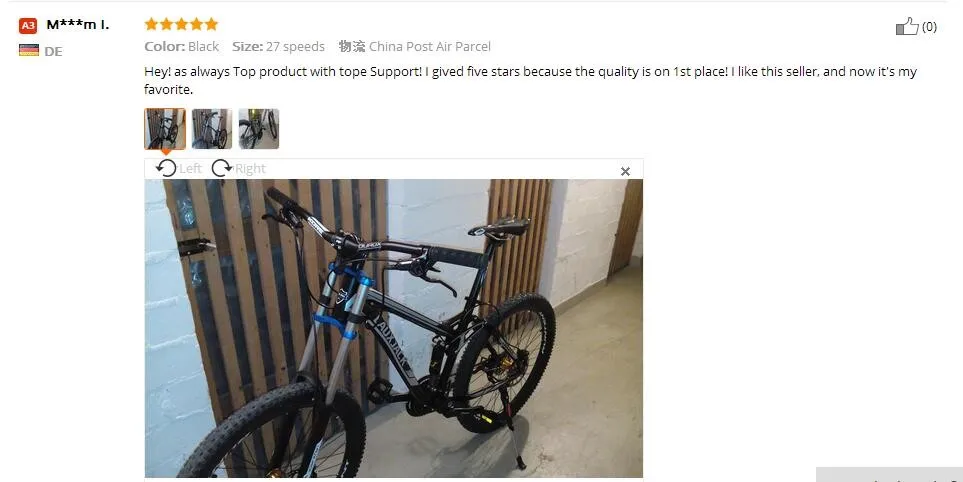This screenshot has height=482, width=963.
Task: Click 'China Post Air Parcel' logistics text
Action: 430,47
